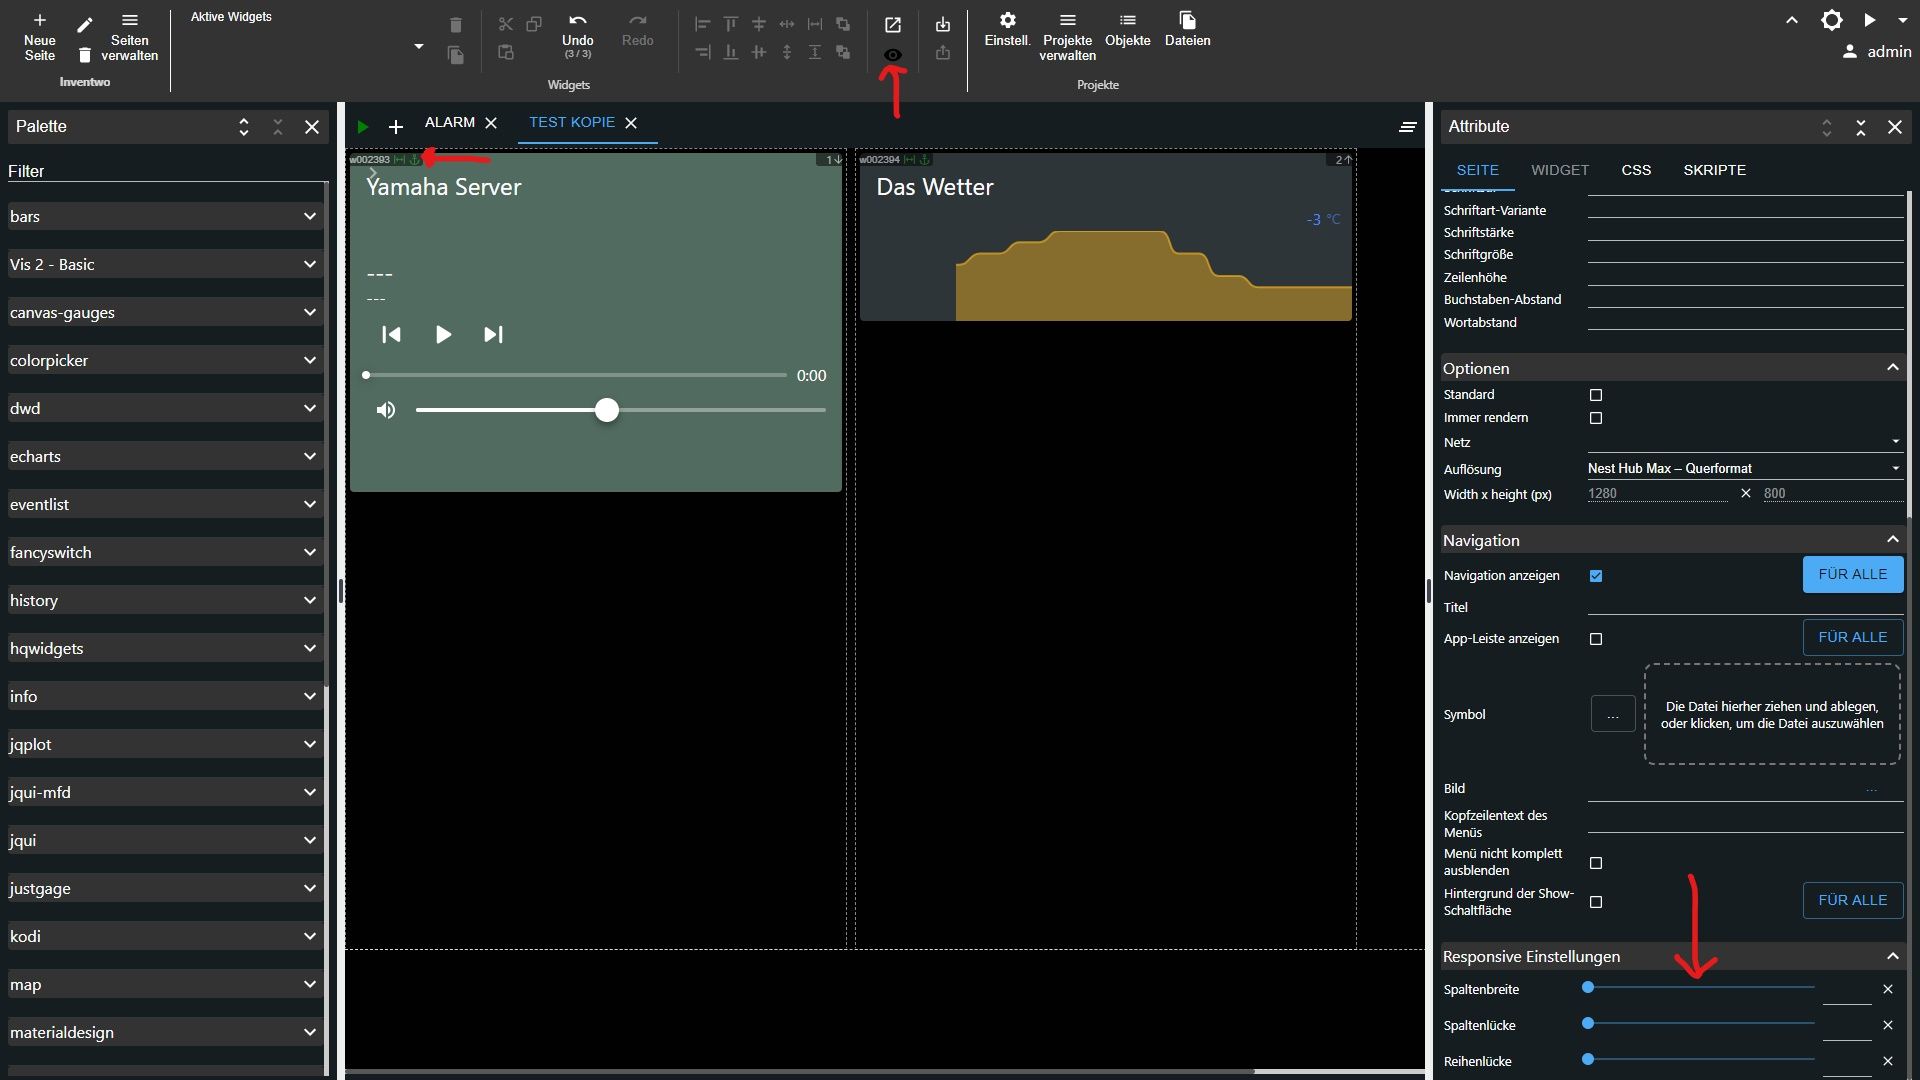The height and width of the screenshot is (1080, 1920).
Task: Open Seiten verwalten page manager
Action: 130,37
